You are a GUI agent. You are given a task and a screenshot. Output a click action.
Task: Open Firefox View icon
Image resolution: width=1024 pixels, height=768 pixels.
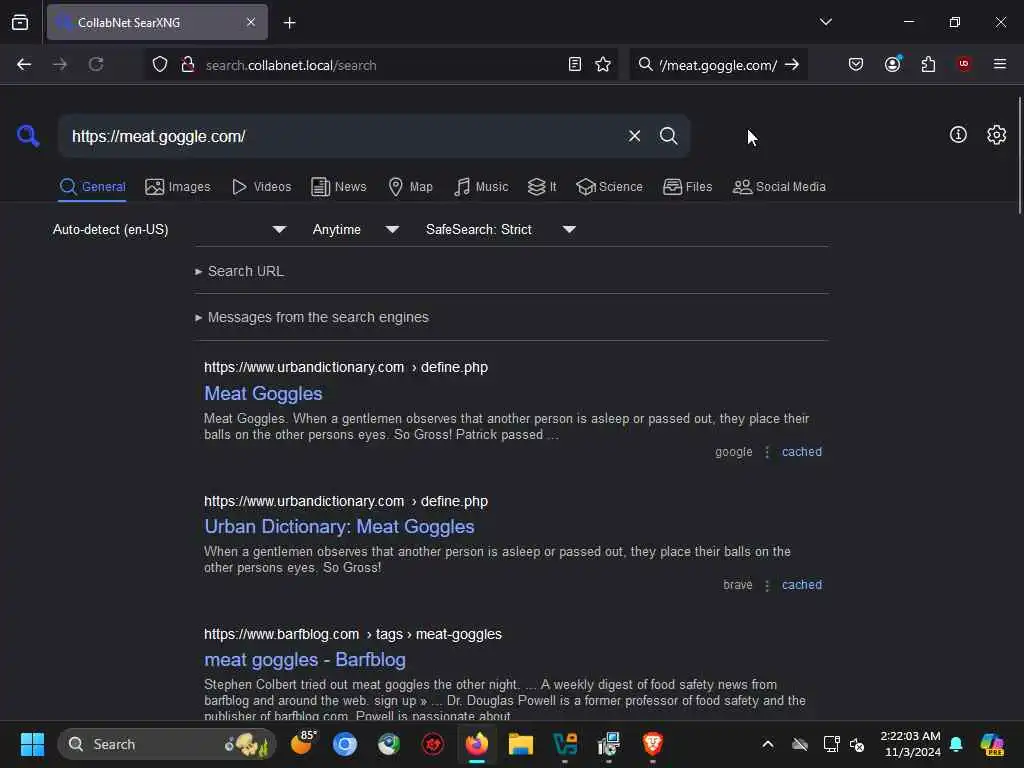(20, 23)
